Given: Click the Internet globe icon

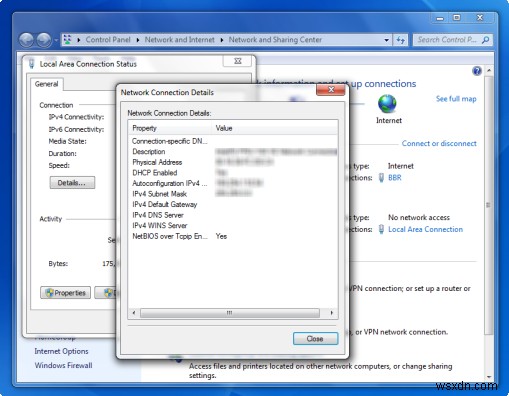Looking at the screenshot, I should 387,104.
